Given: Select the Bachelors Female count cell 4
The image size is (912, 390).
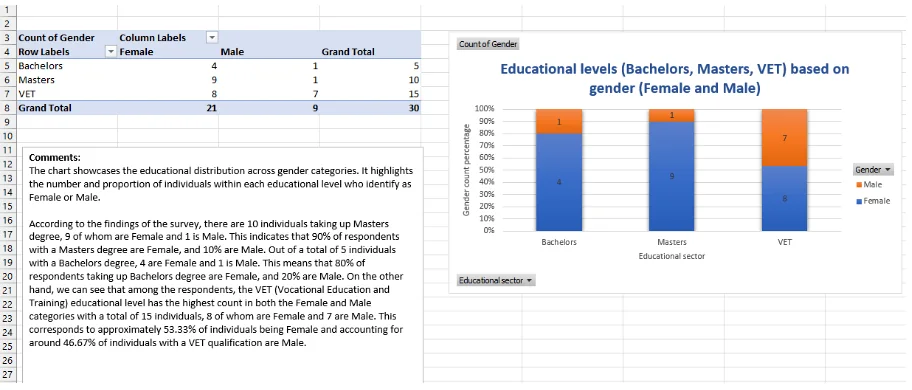Looking at the screenshot, I should click(168, 66).
